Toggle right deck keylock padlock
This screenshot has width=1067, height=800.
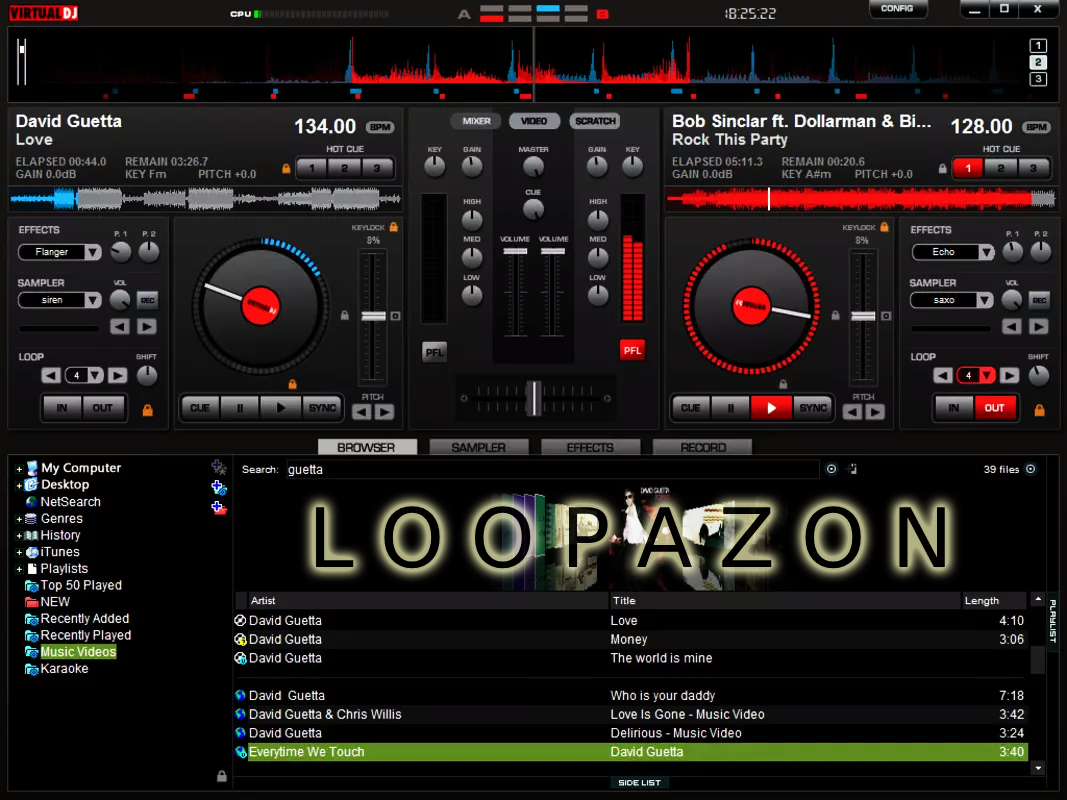(x=884, y=227)
